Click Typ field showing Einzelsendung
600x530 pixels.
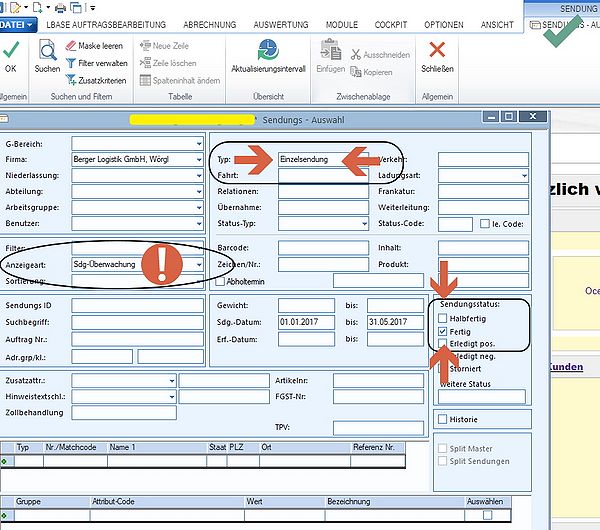pyautogui.click(x=323, y=159)
